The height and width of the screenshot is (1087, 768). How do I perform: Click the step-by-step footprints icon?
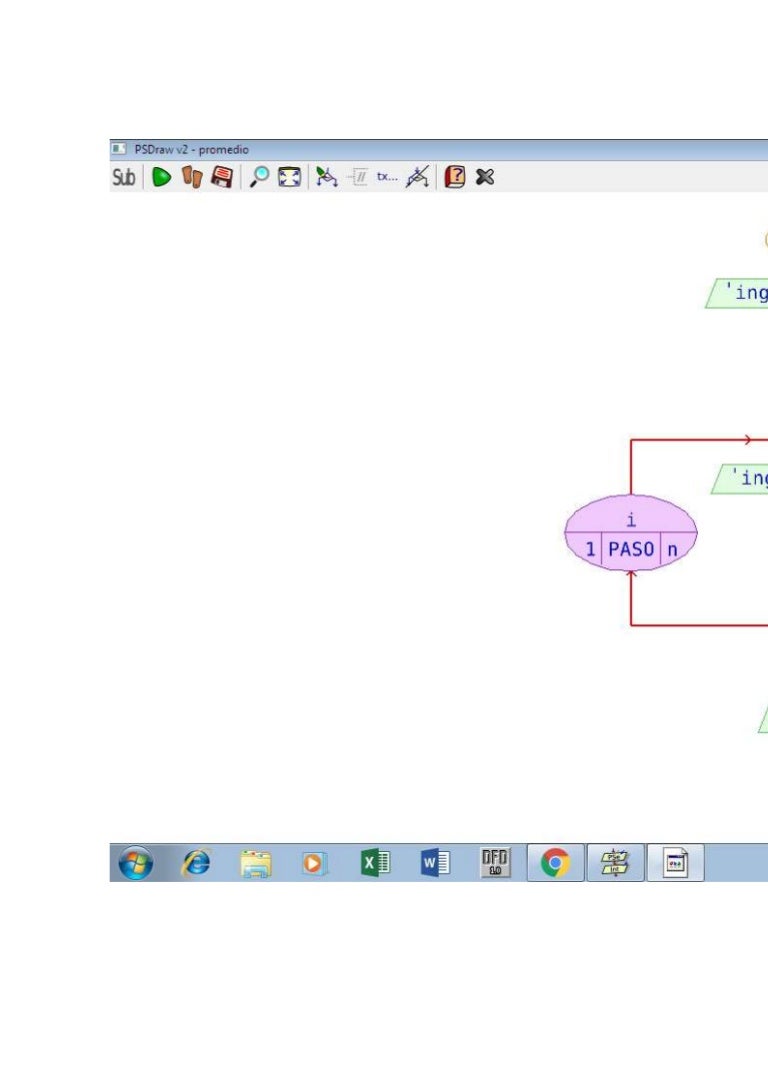tap(191, 177)
